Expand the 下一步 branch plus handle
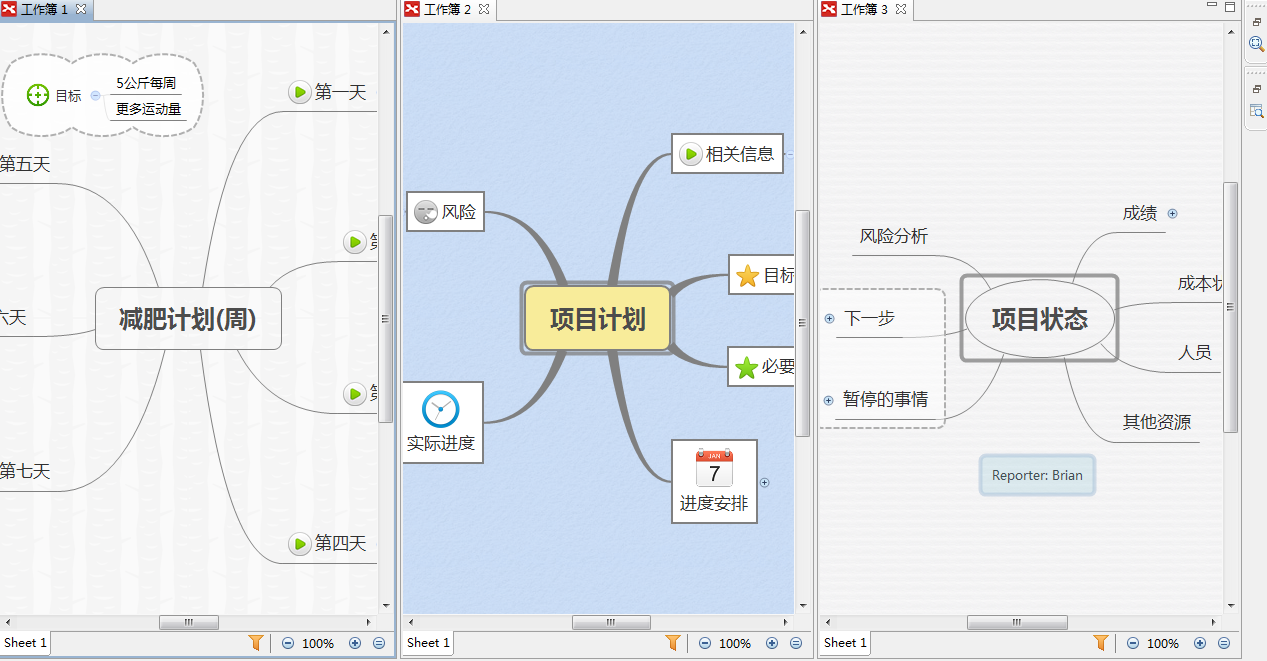 829,318
